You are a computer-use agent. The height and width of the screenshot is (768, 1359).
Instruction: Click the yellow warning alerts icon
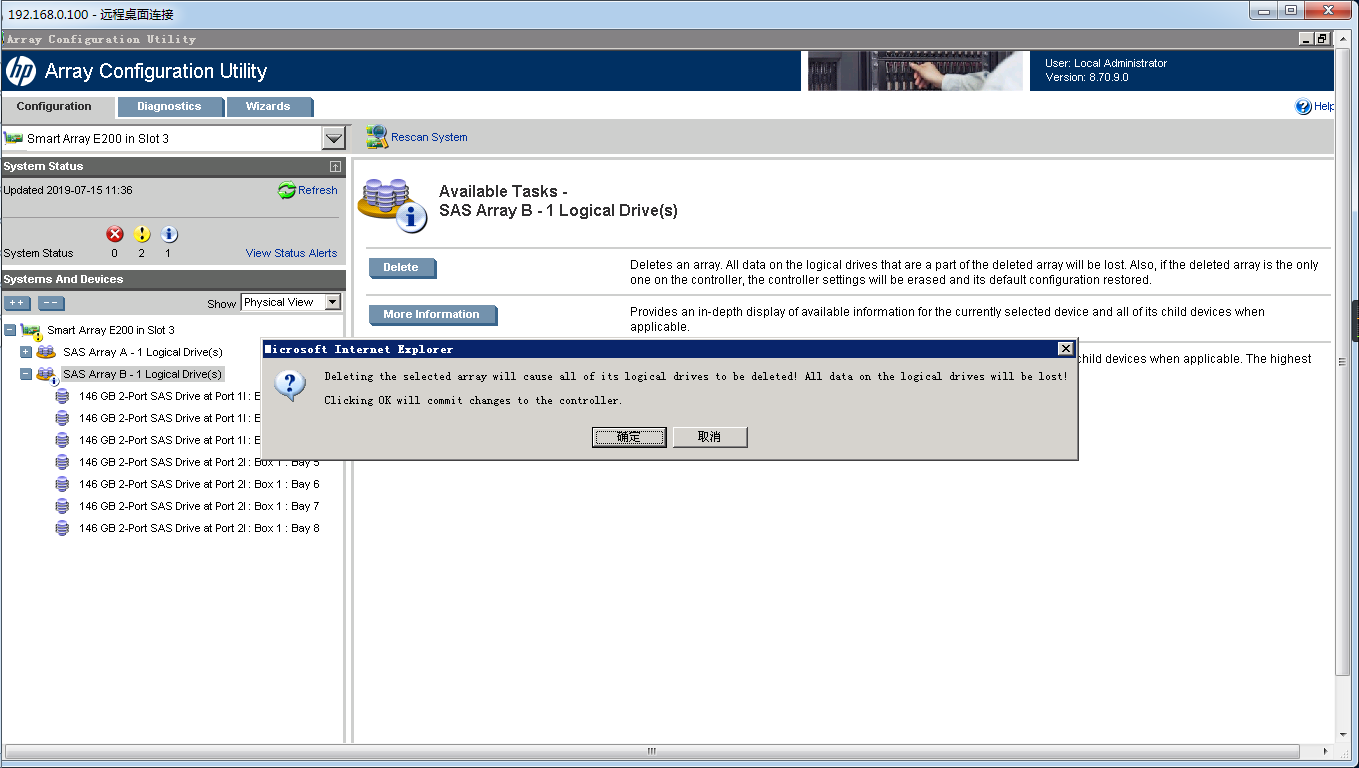142,234
